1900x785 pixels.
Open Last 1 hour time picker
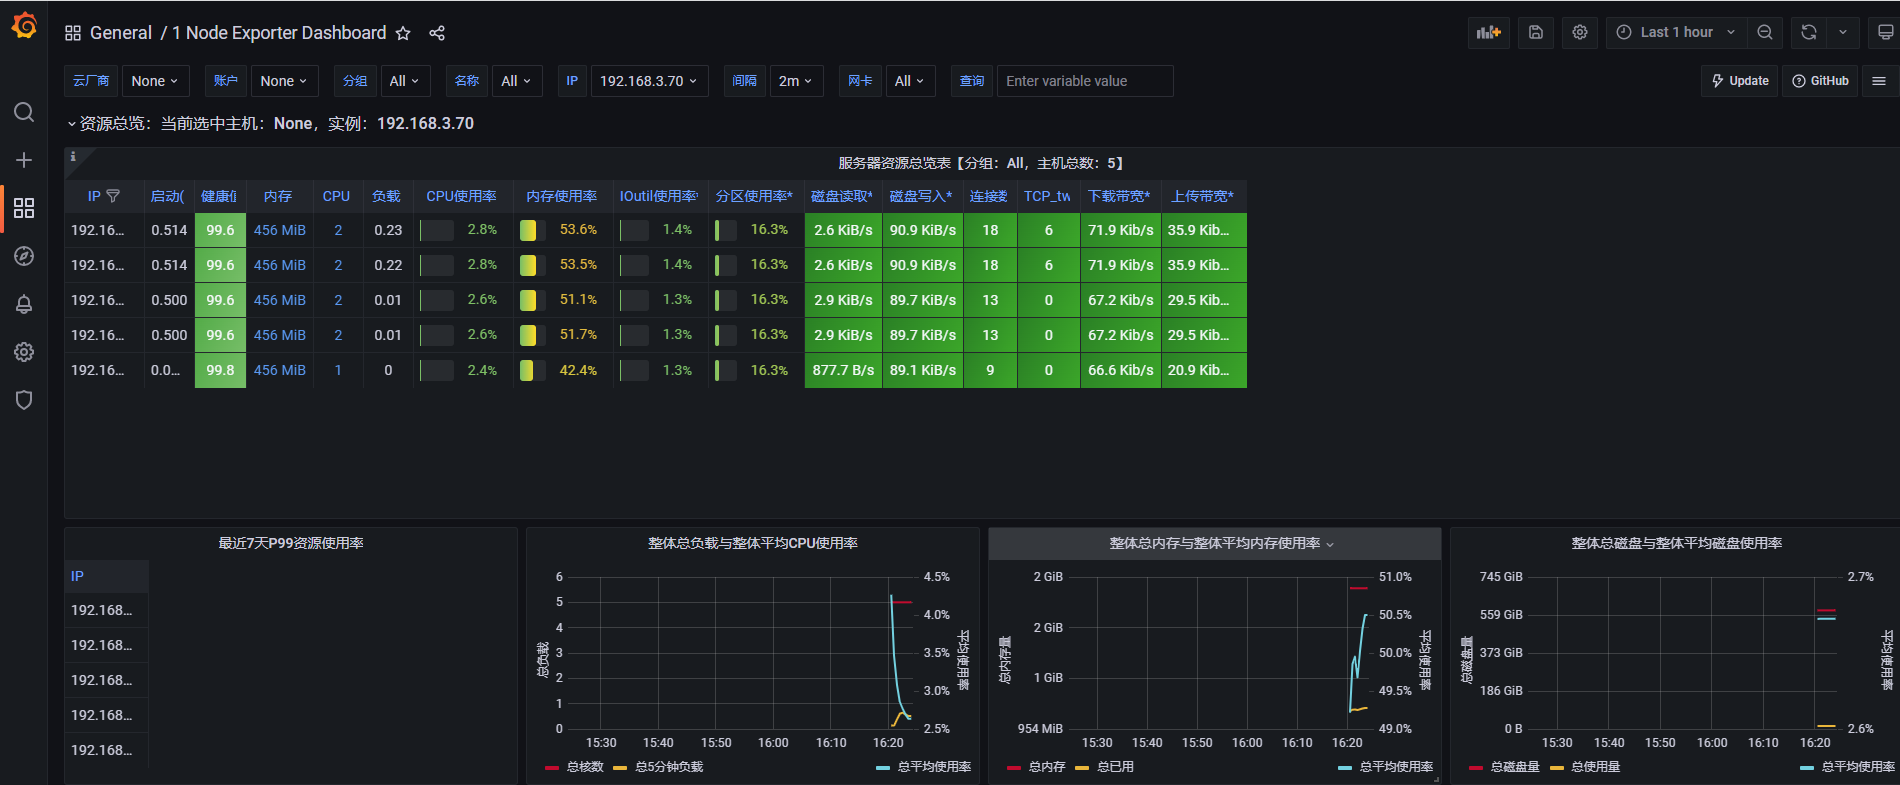click(x=1675, y=32)
